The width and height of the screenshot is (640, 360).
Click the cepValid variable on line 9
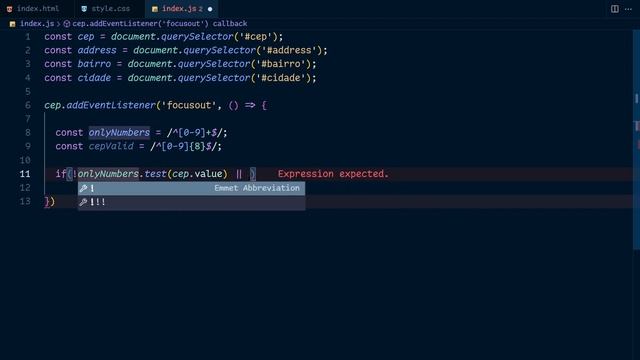pos(111,147)
